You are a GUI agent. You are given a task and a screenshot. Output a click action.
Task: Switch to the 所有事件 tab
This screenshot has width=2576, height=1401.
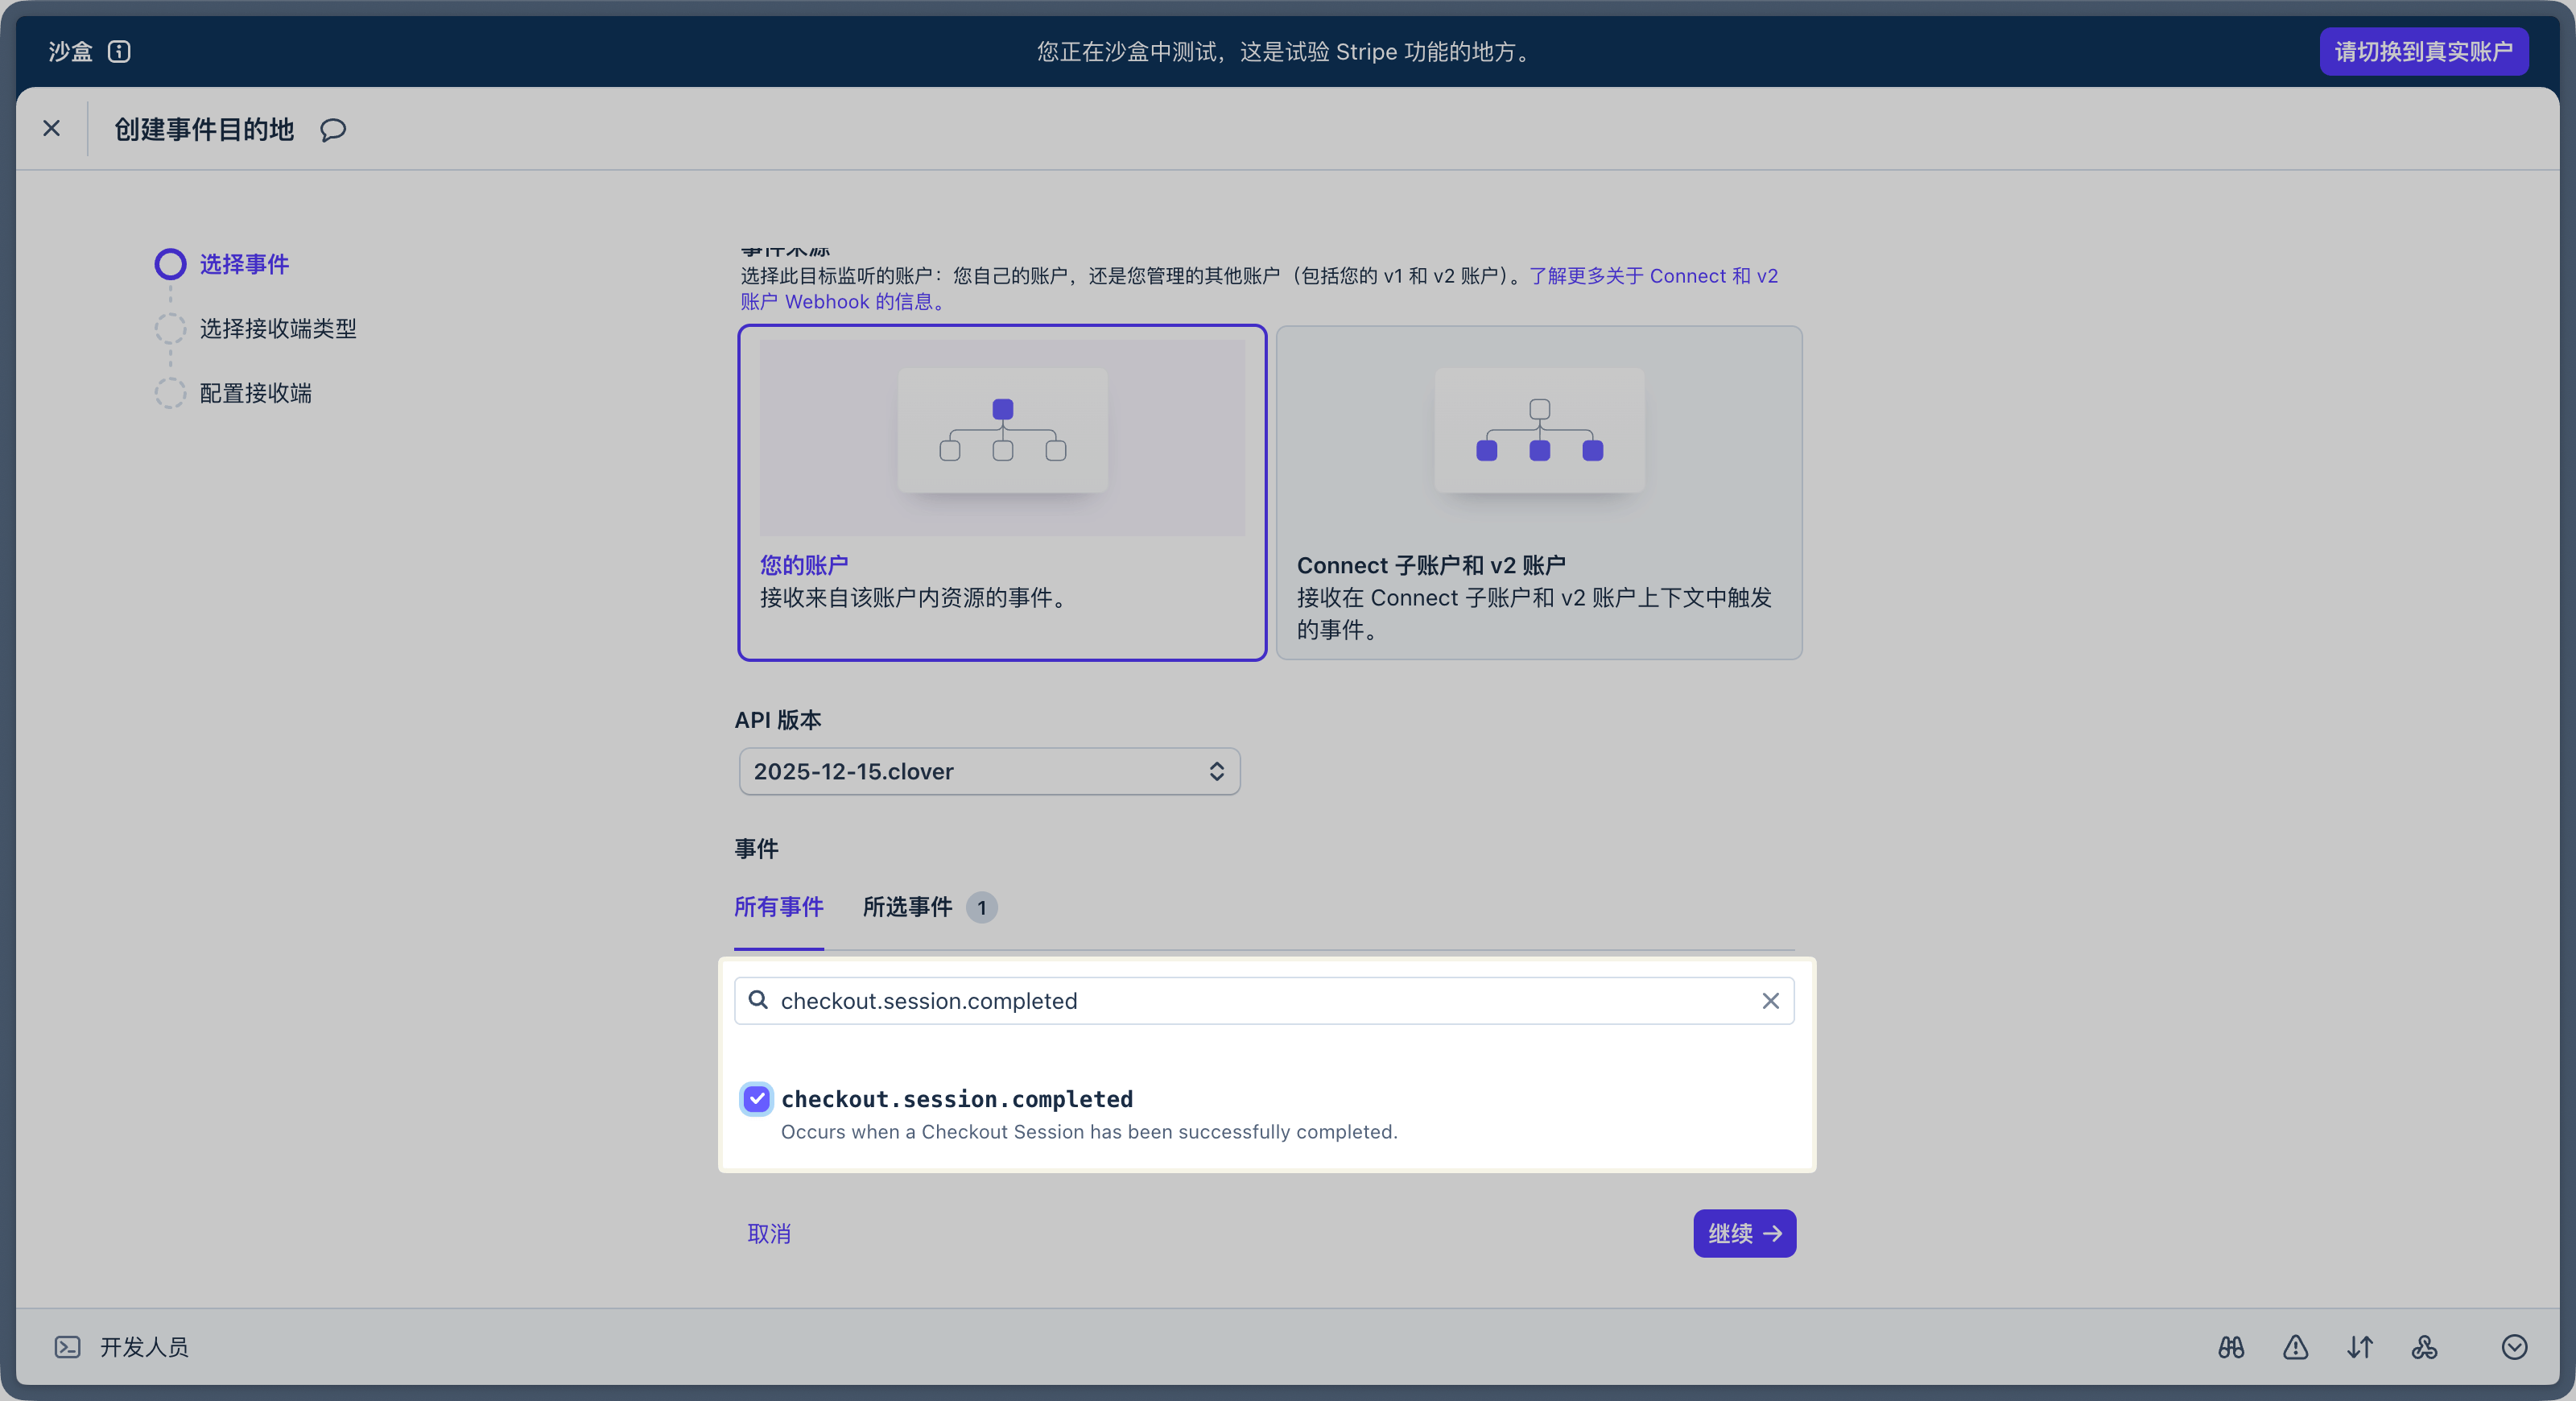[x=778, y=907]
